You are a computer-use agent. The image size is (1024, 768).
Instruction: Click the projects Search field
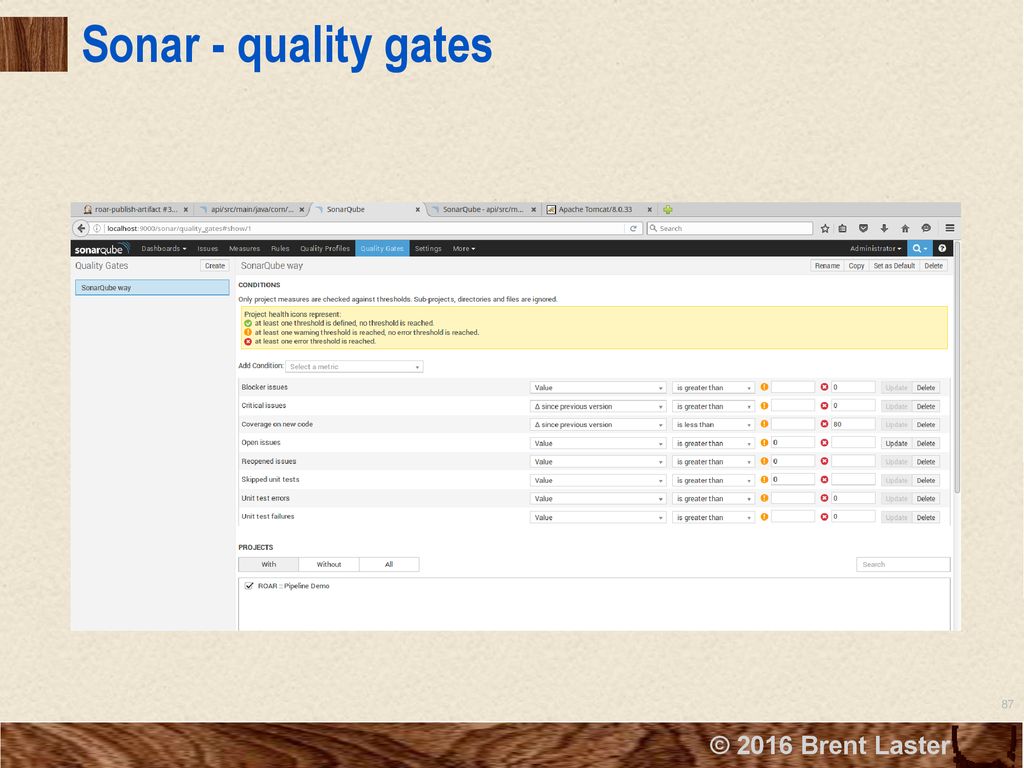click(903, 564)
